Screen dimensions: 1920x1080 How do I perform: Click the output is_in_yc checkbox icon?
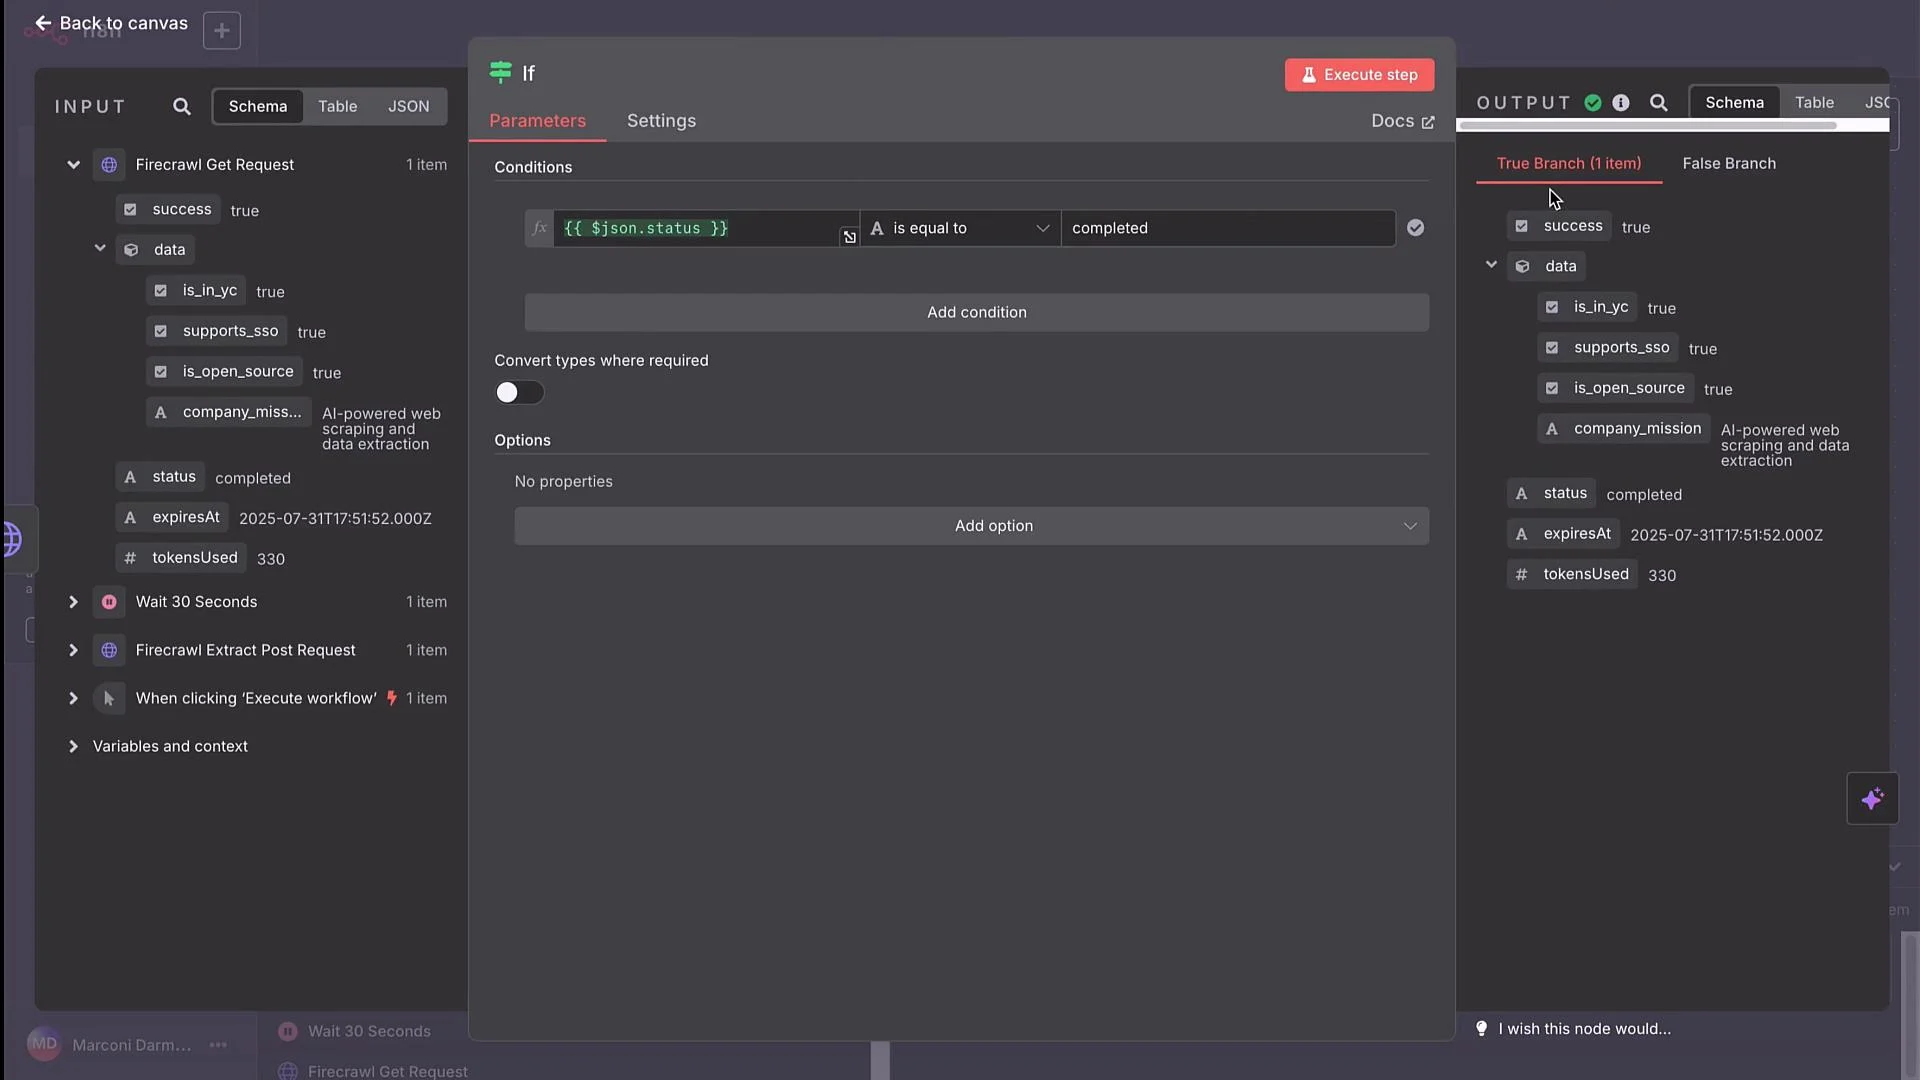tap(1552, 307)
